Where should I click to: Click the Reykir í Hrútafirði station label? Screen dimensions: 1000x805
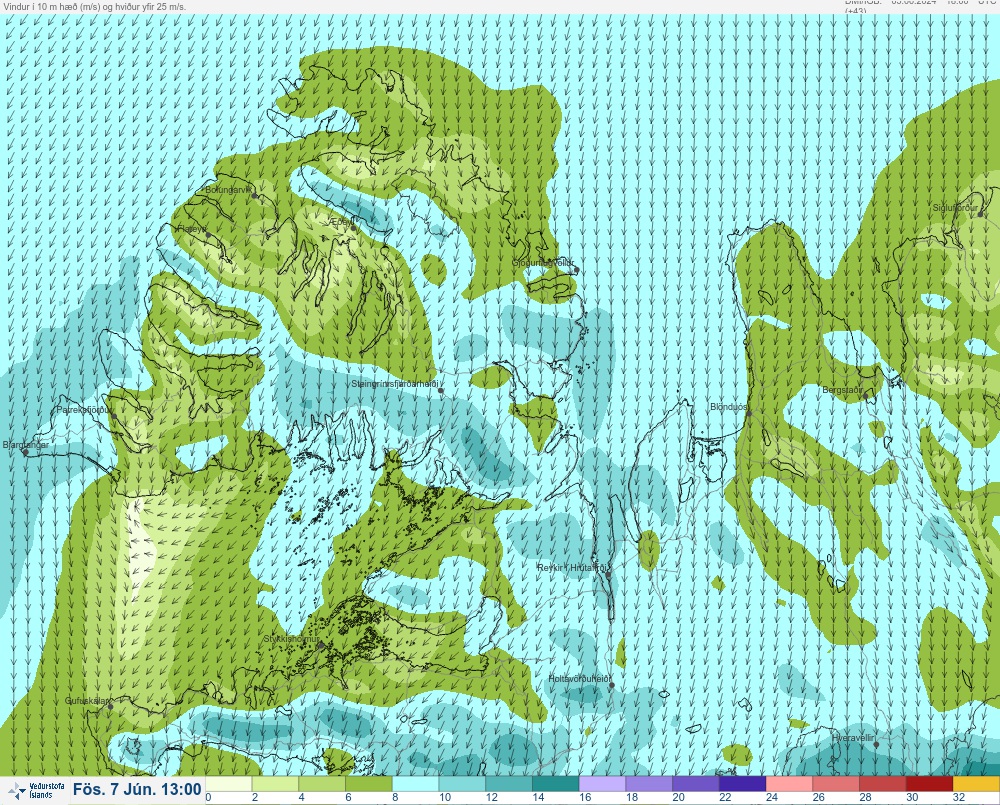tap(571, 567)
